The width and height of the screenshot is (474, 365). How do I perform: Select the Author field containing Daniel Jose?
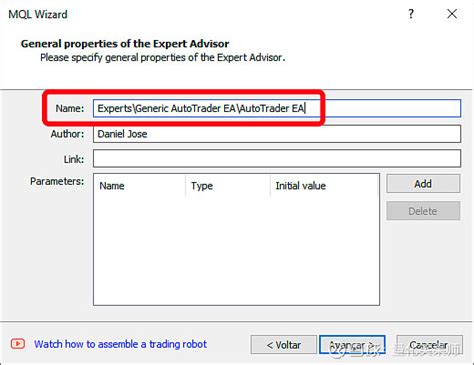click(277, 134)
